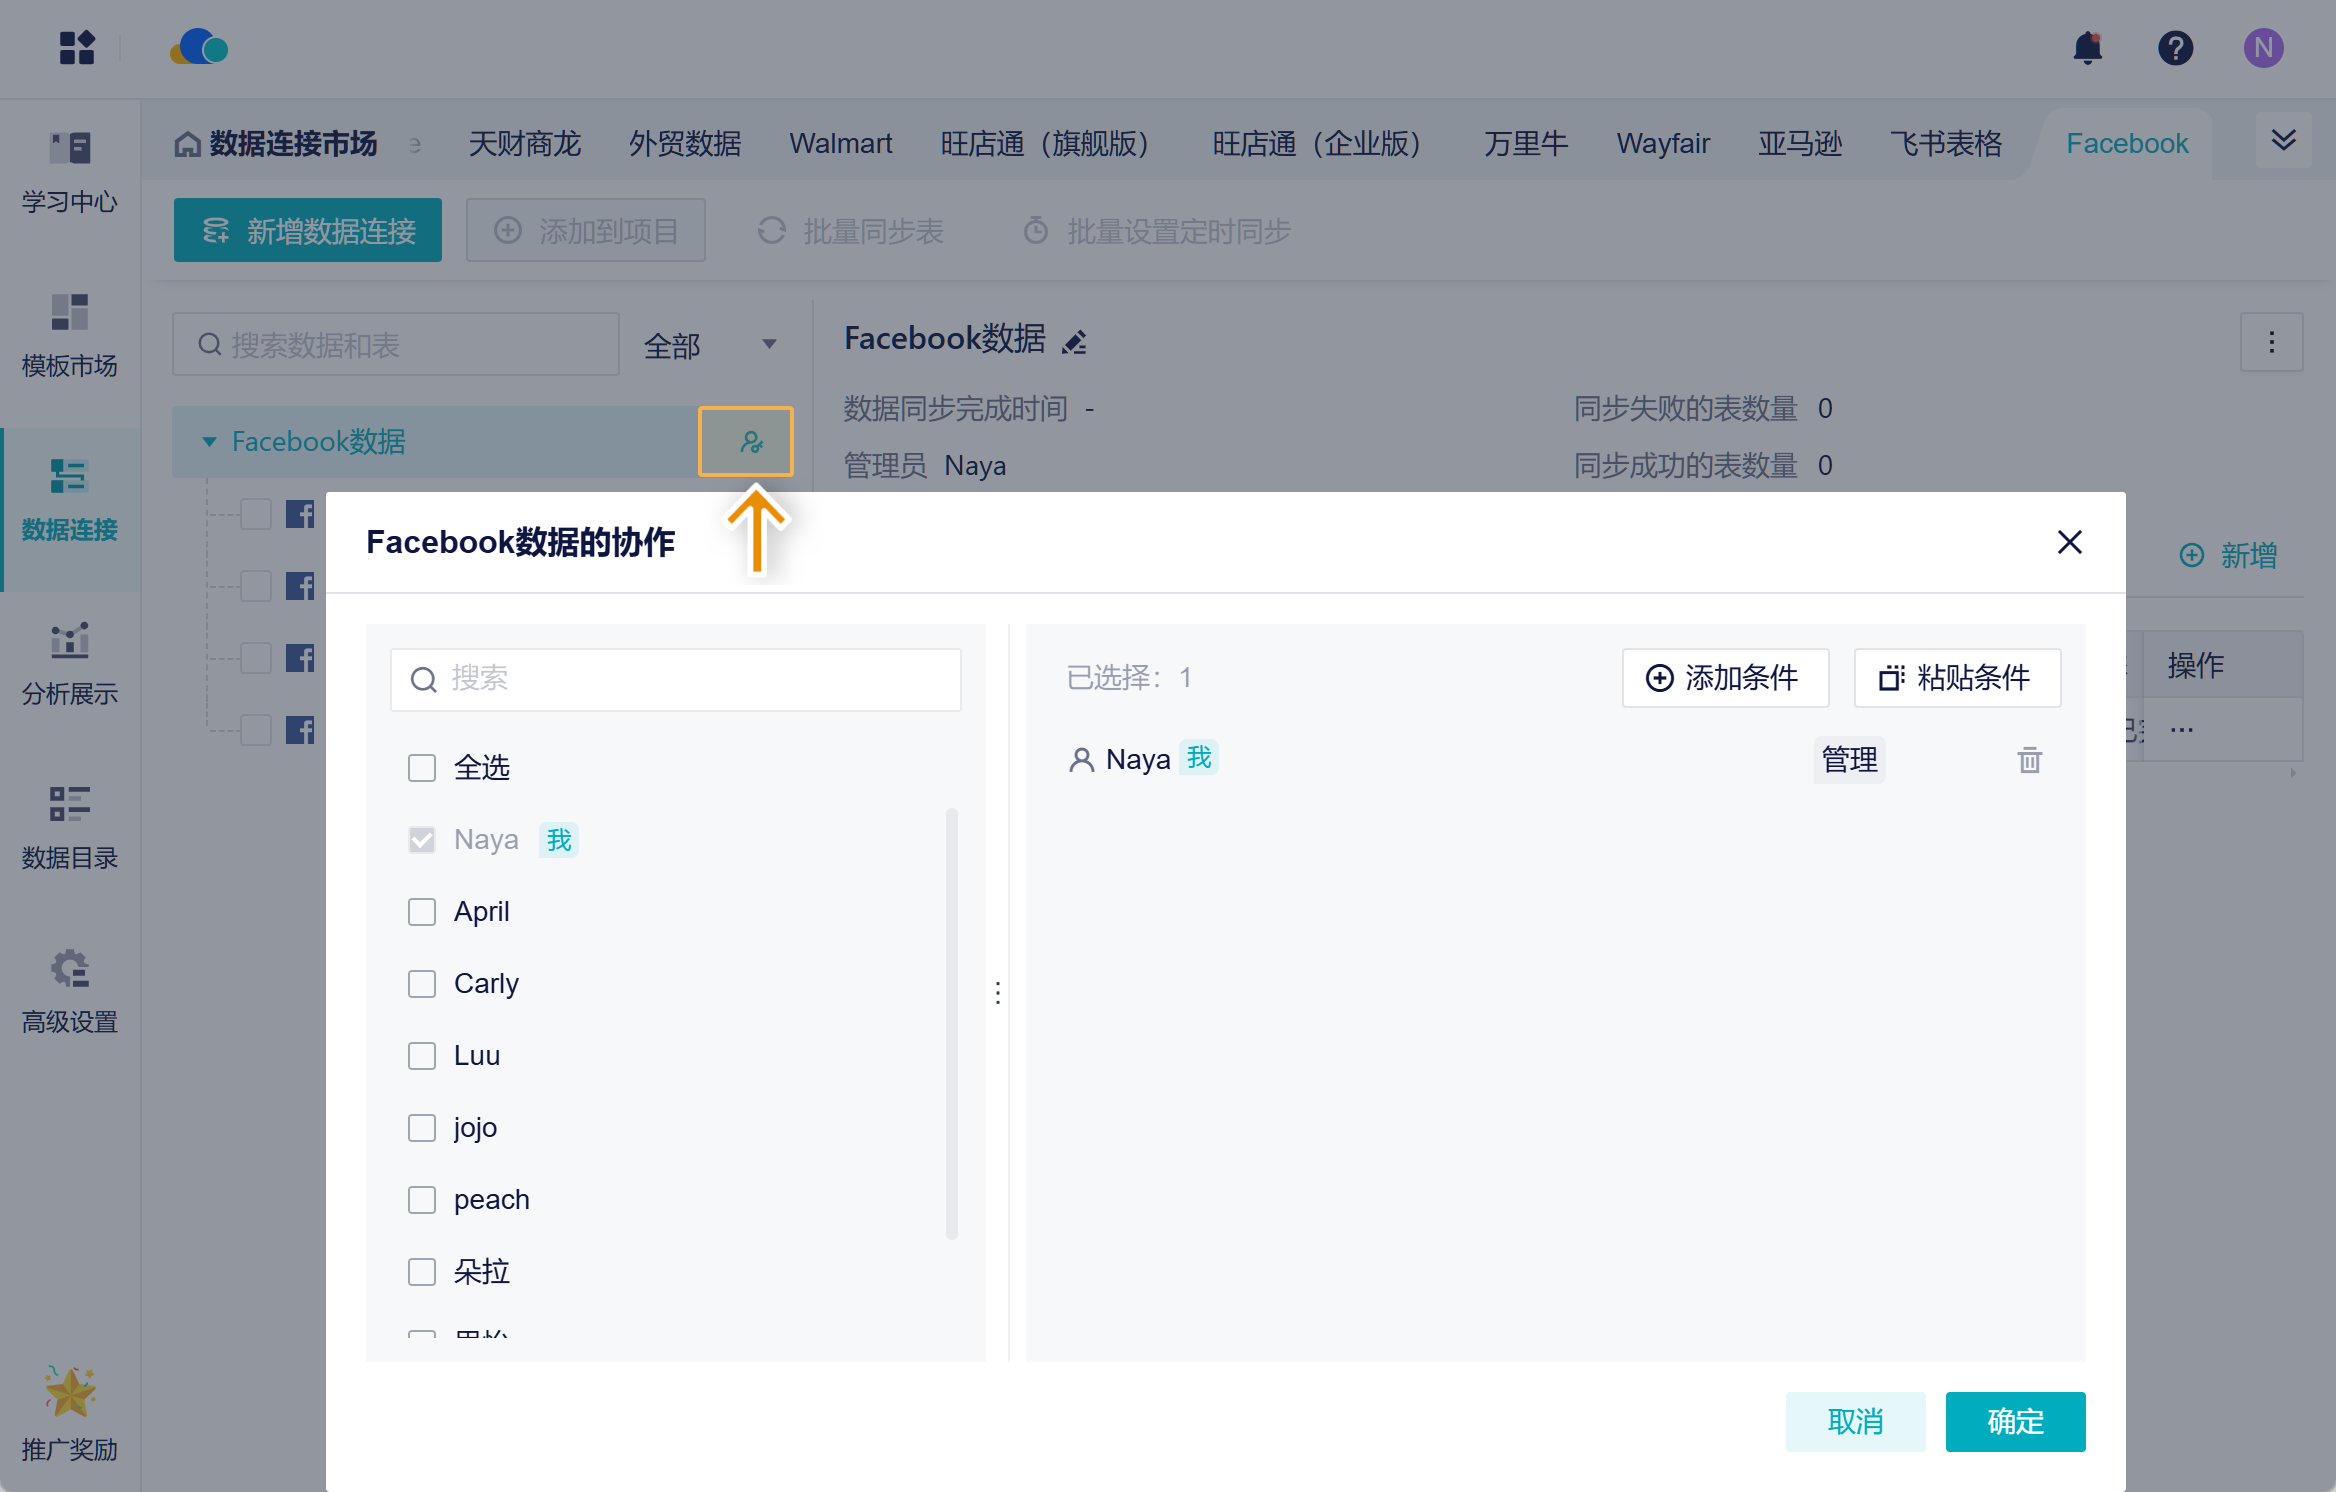Viewport: 2336px width, 1492px height.
Task: Switch to the 亚马逊 tab
Action: [x=1799, y=143]
